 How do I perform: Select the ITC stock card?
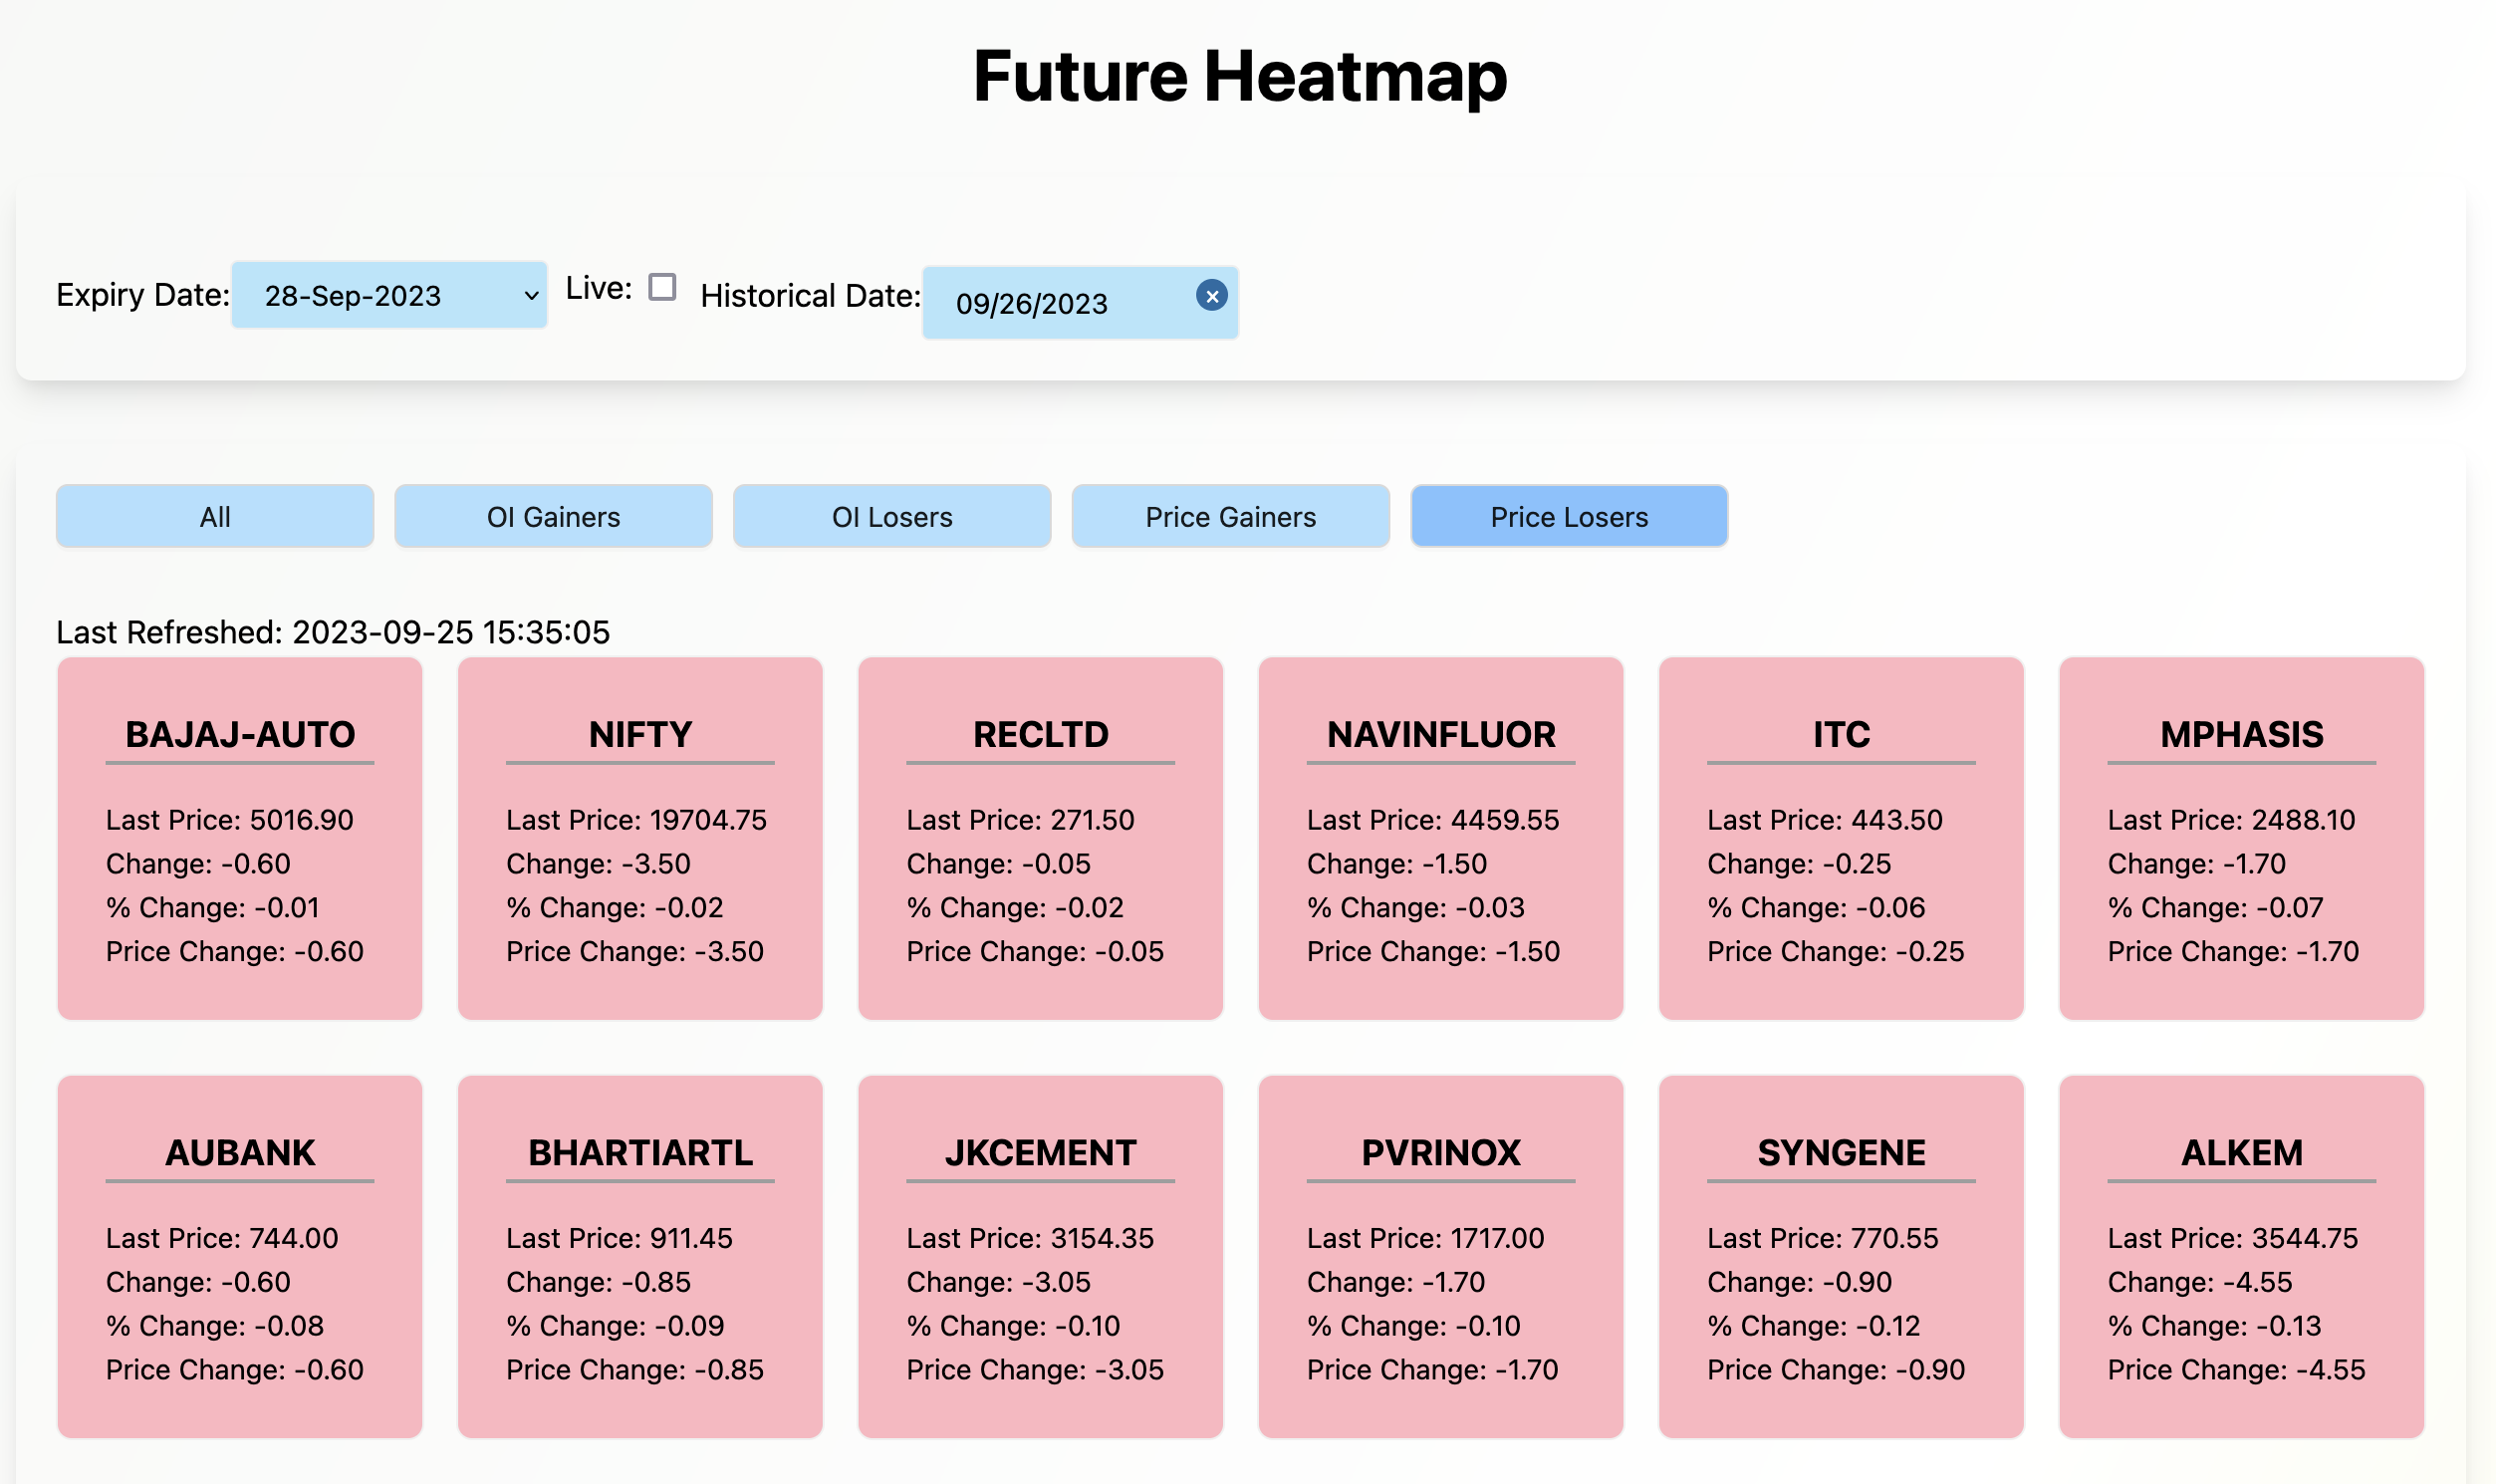1841,840
